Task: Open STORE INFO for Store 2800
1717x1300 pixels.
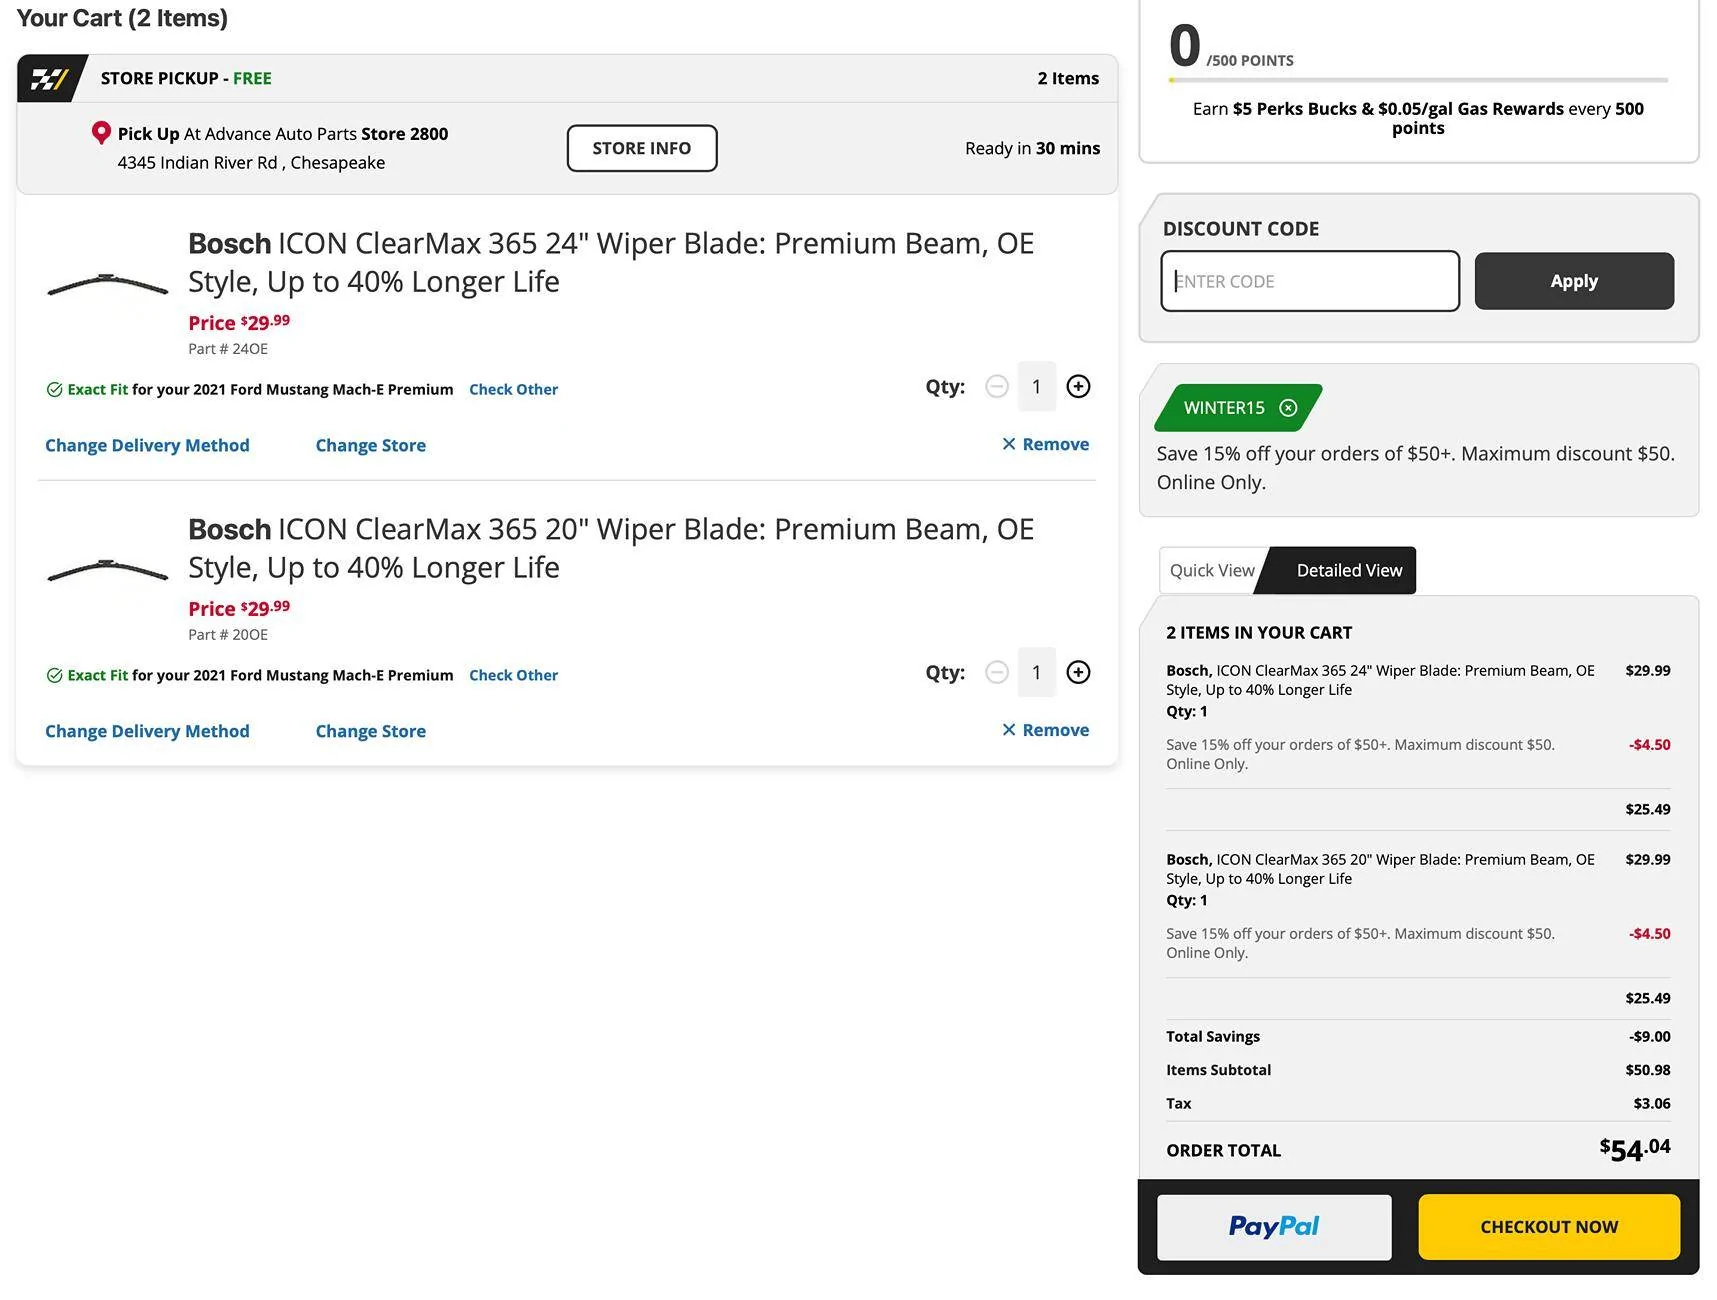Action: coord(642,148)
